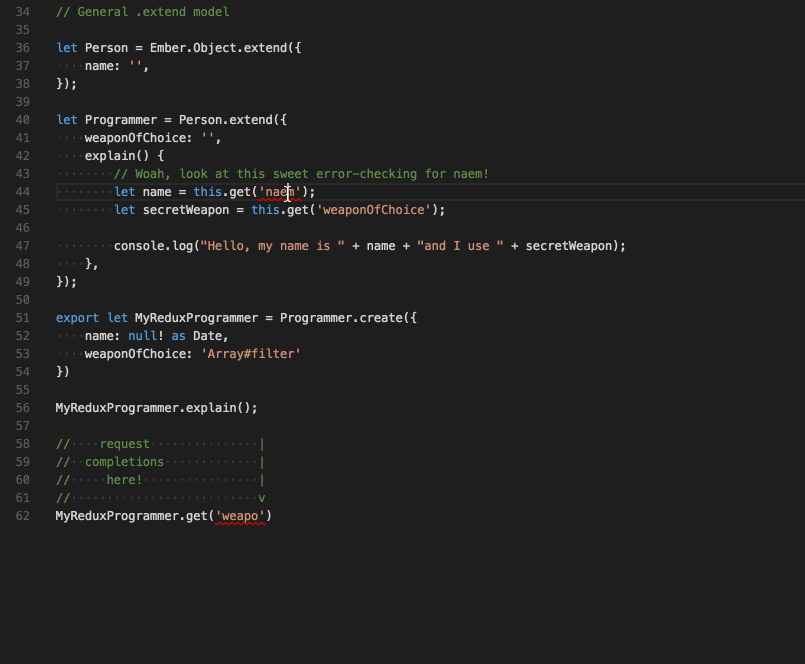The image size is (805, 664).
Task: Click 'Person.extend' on the Programmer line
Action: pos(226,120)
